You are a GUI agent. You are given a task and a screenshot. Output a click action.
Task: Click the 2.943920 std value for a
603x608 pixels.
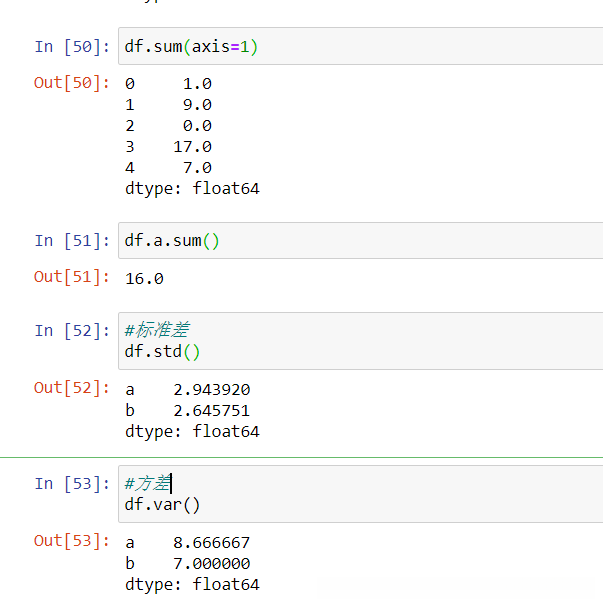(211, 389)
